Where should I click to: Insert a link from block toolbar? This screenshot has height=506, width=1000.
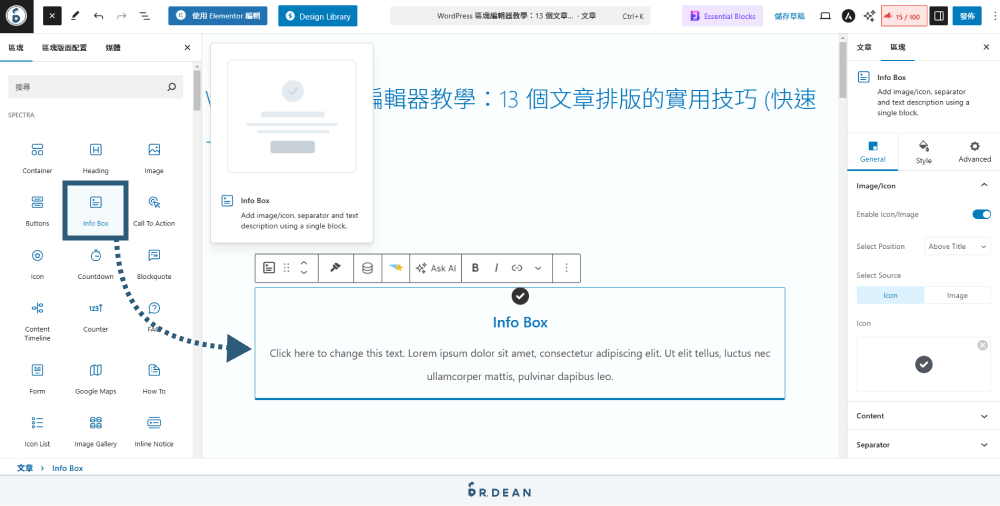[x=517, y=268]
